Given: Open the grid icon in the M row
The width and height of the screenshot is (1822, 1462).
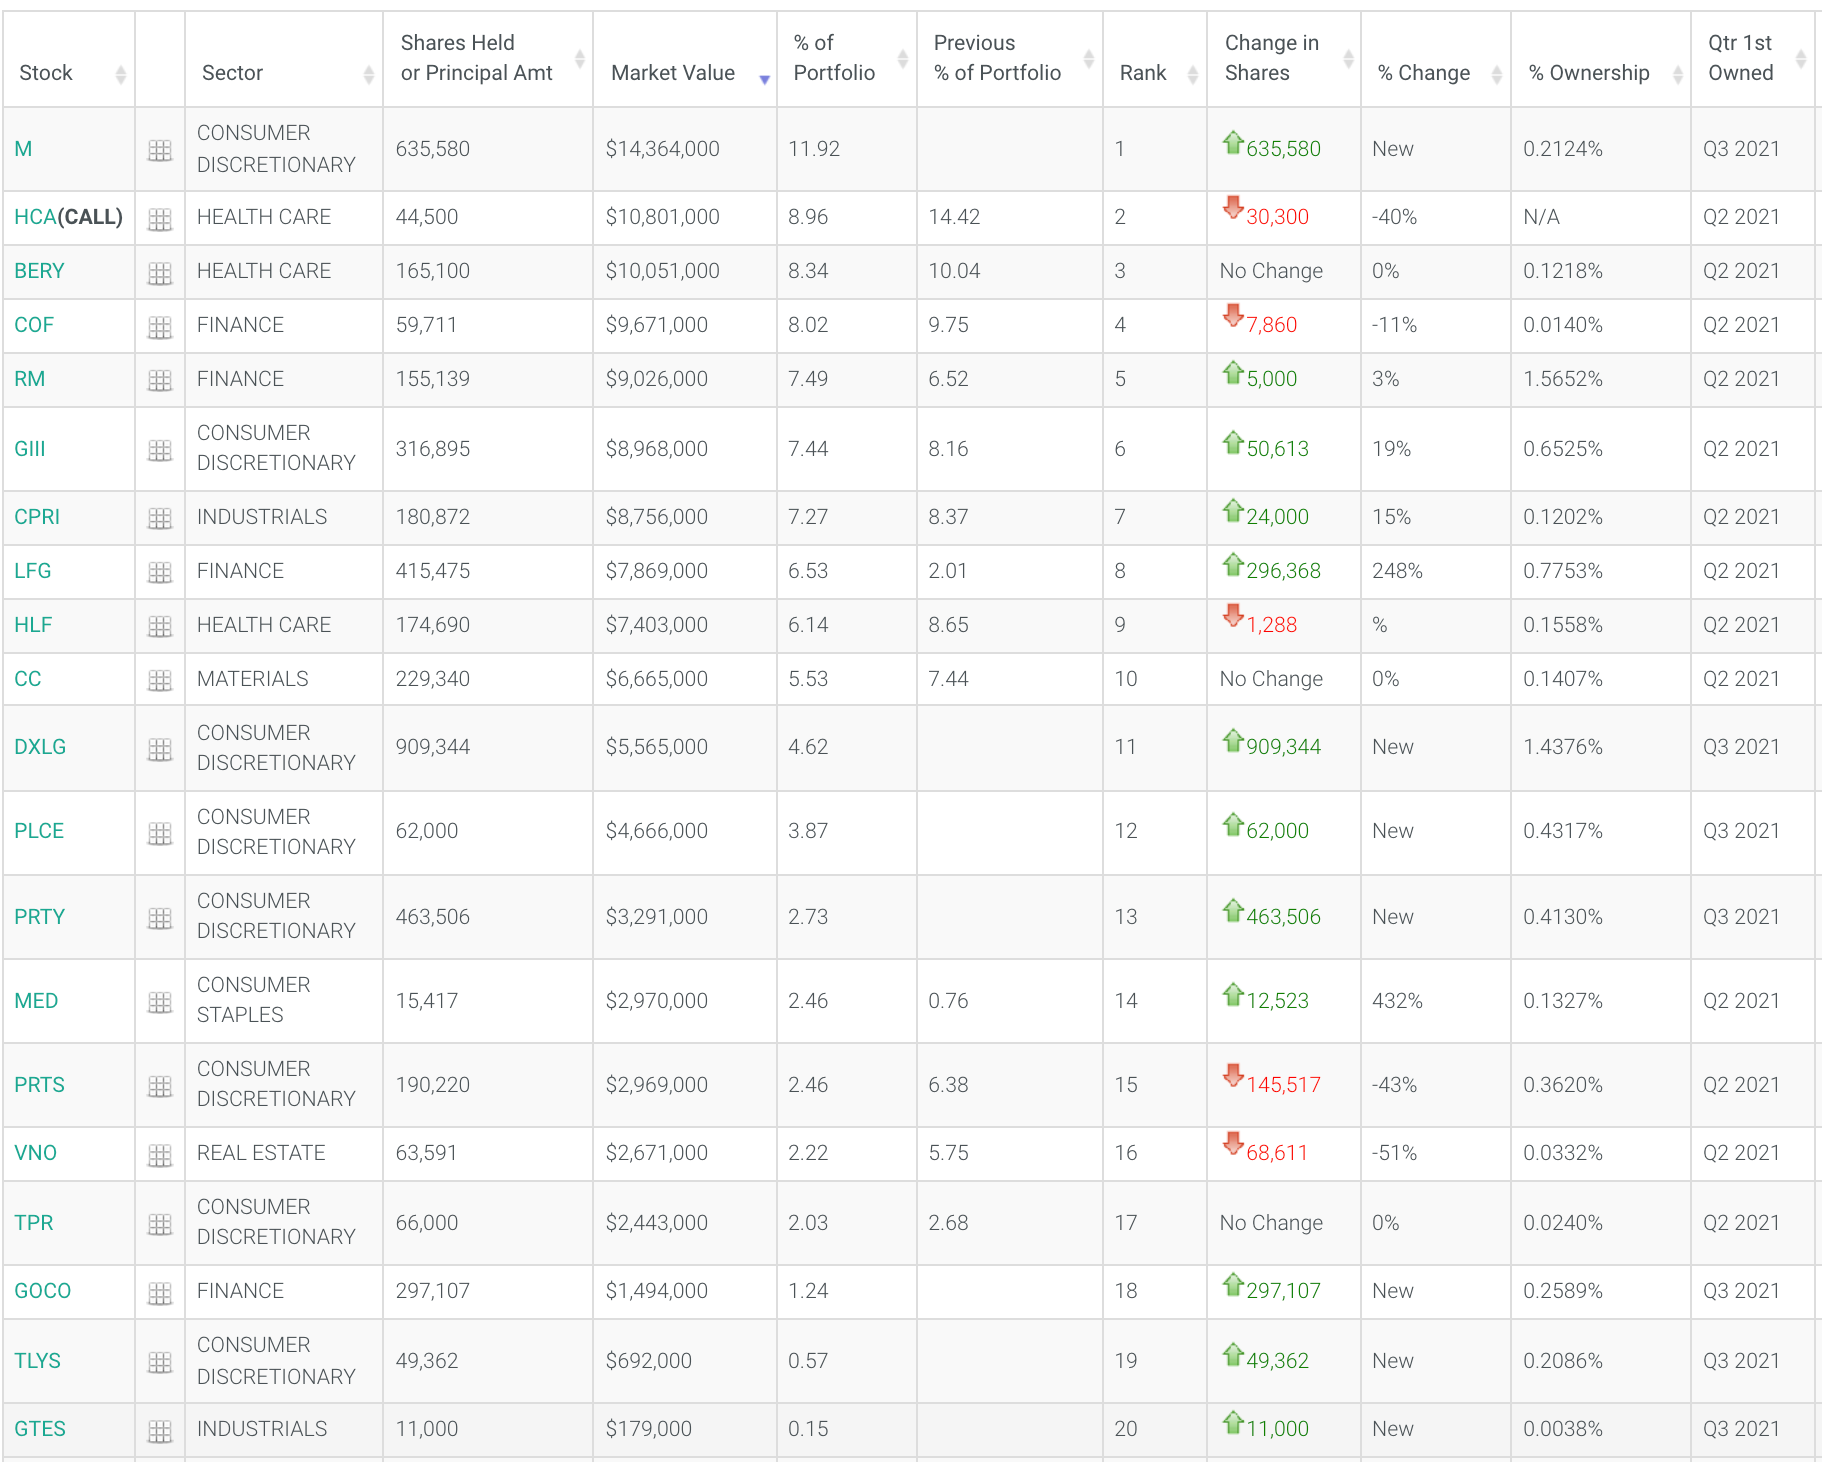Looking at the screenshot, I should tap(160, 151).
